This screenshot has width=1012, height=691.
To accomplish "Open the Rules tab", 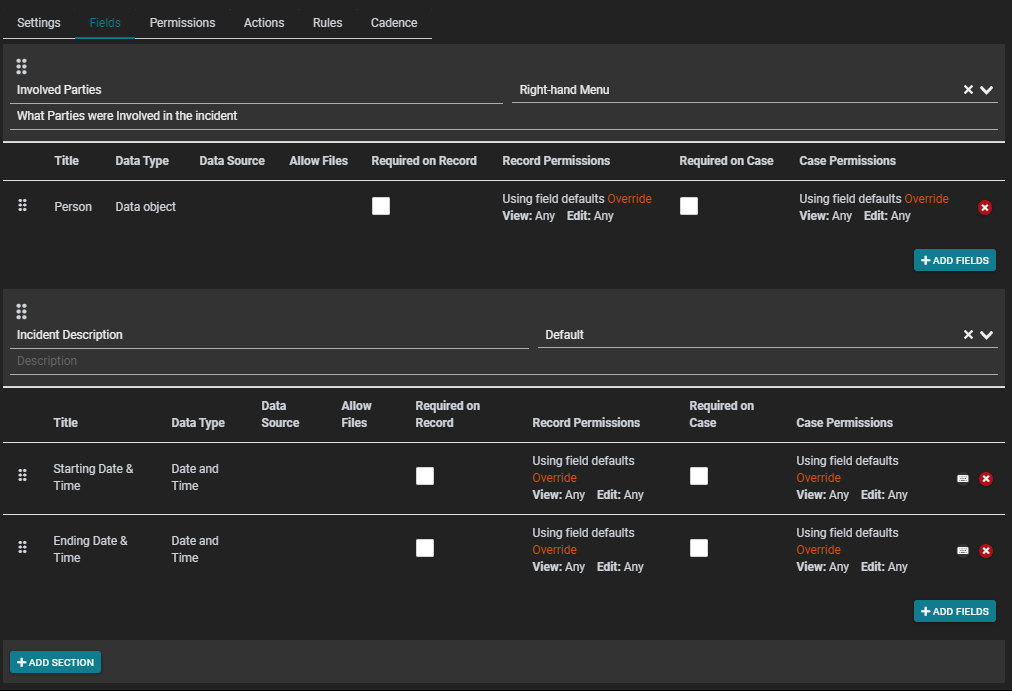I will 328,23.
